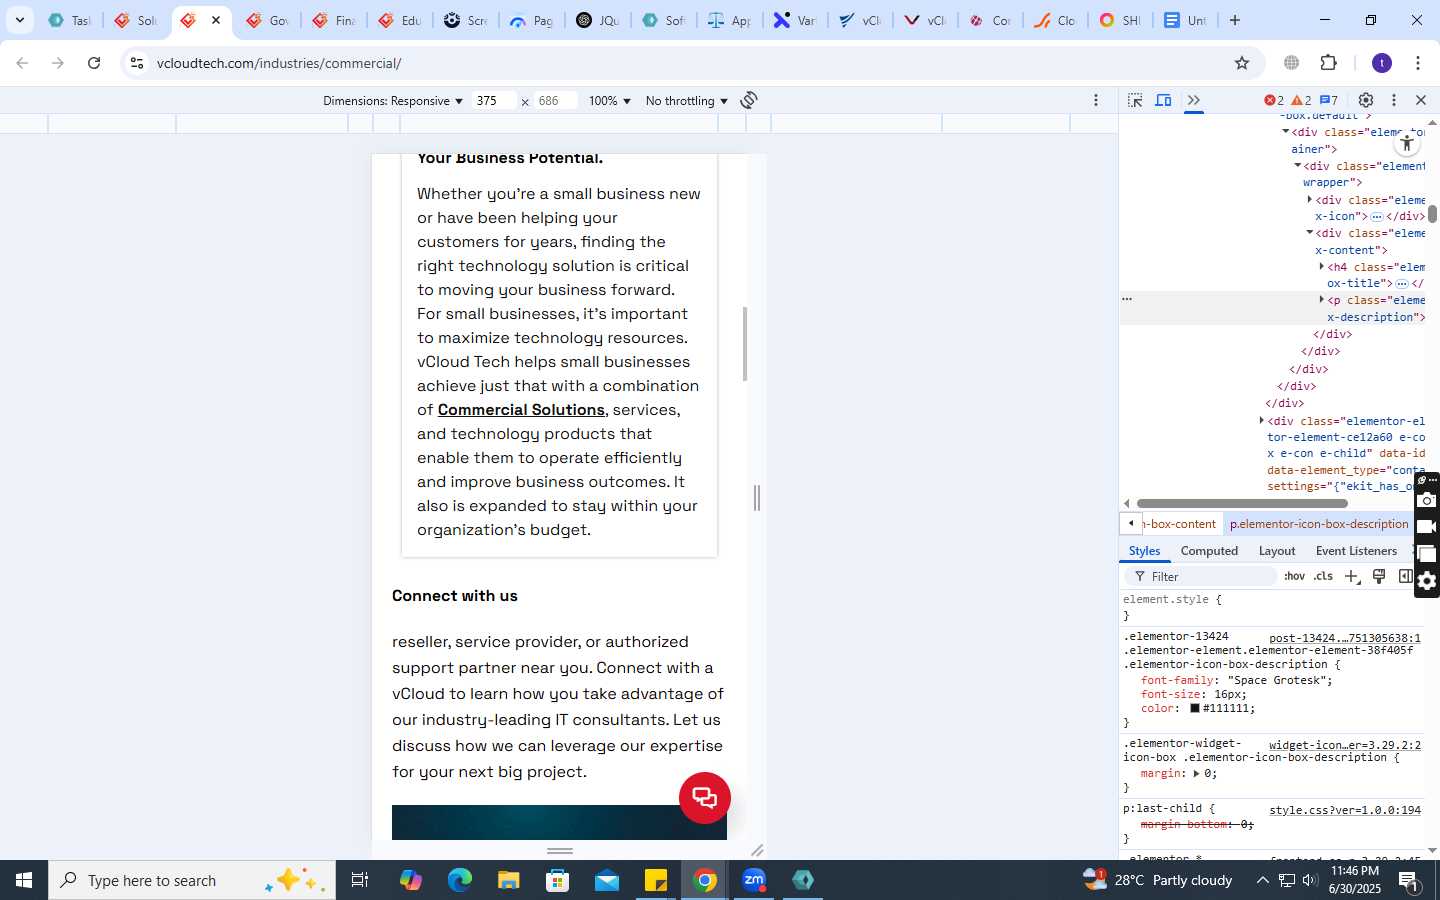Open DevTools customize three-dot menu
Screen dimensions: 1440x900
tap(1394, 100)
